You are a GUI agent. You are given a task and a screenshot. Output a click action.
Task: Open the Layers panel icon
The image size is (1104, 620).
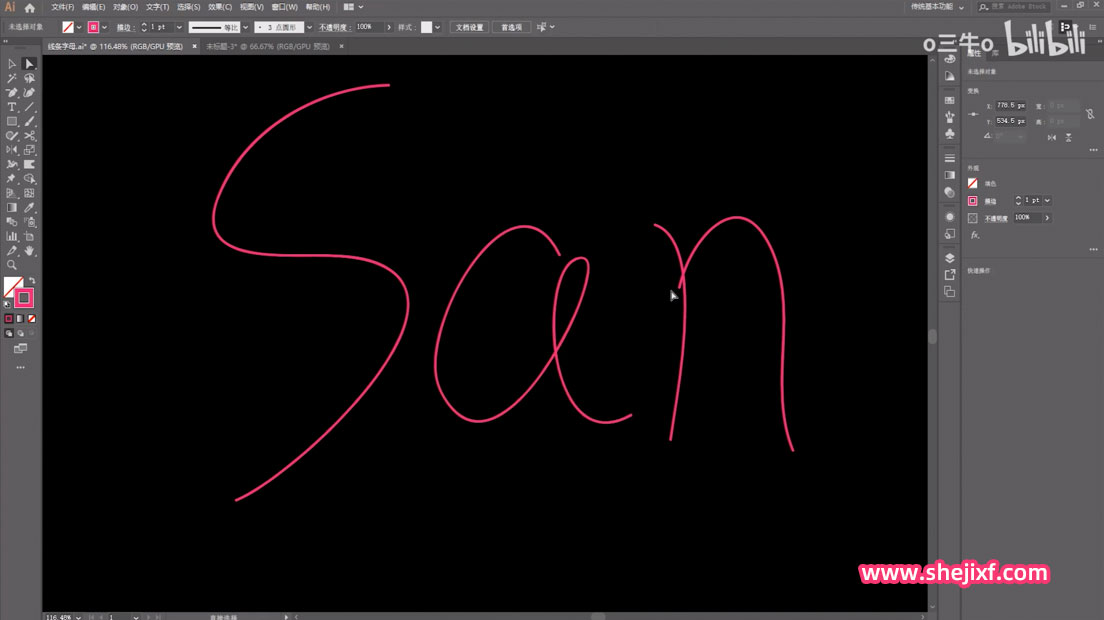tap(949, 258)
